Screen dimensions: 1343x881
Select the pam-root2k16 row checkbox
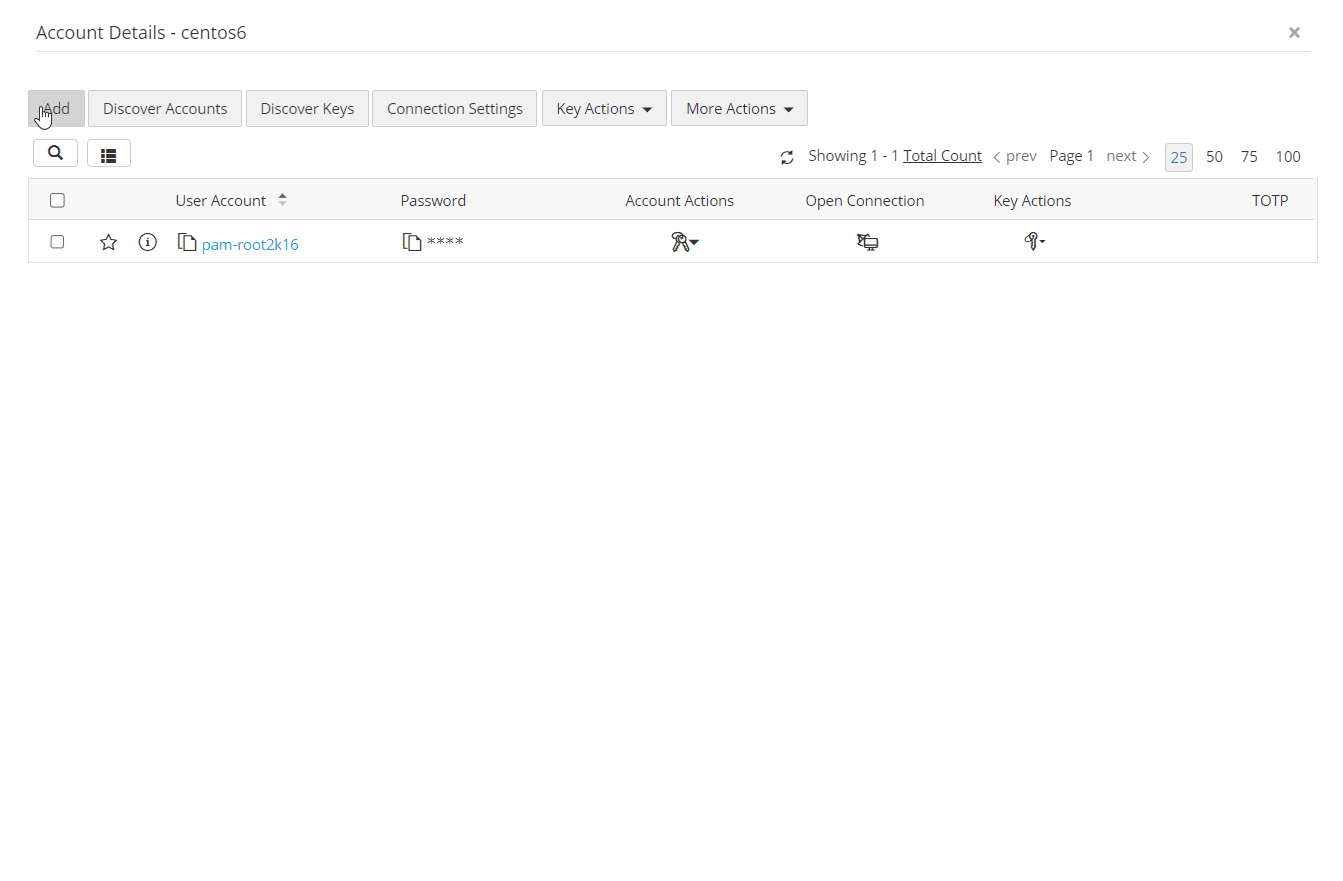tap(57, 242)
